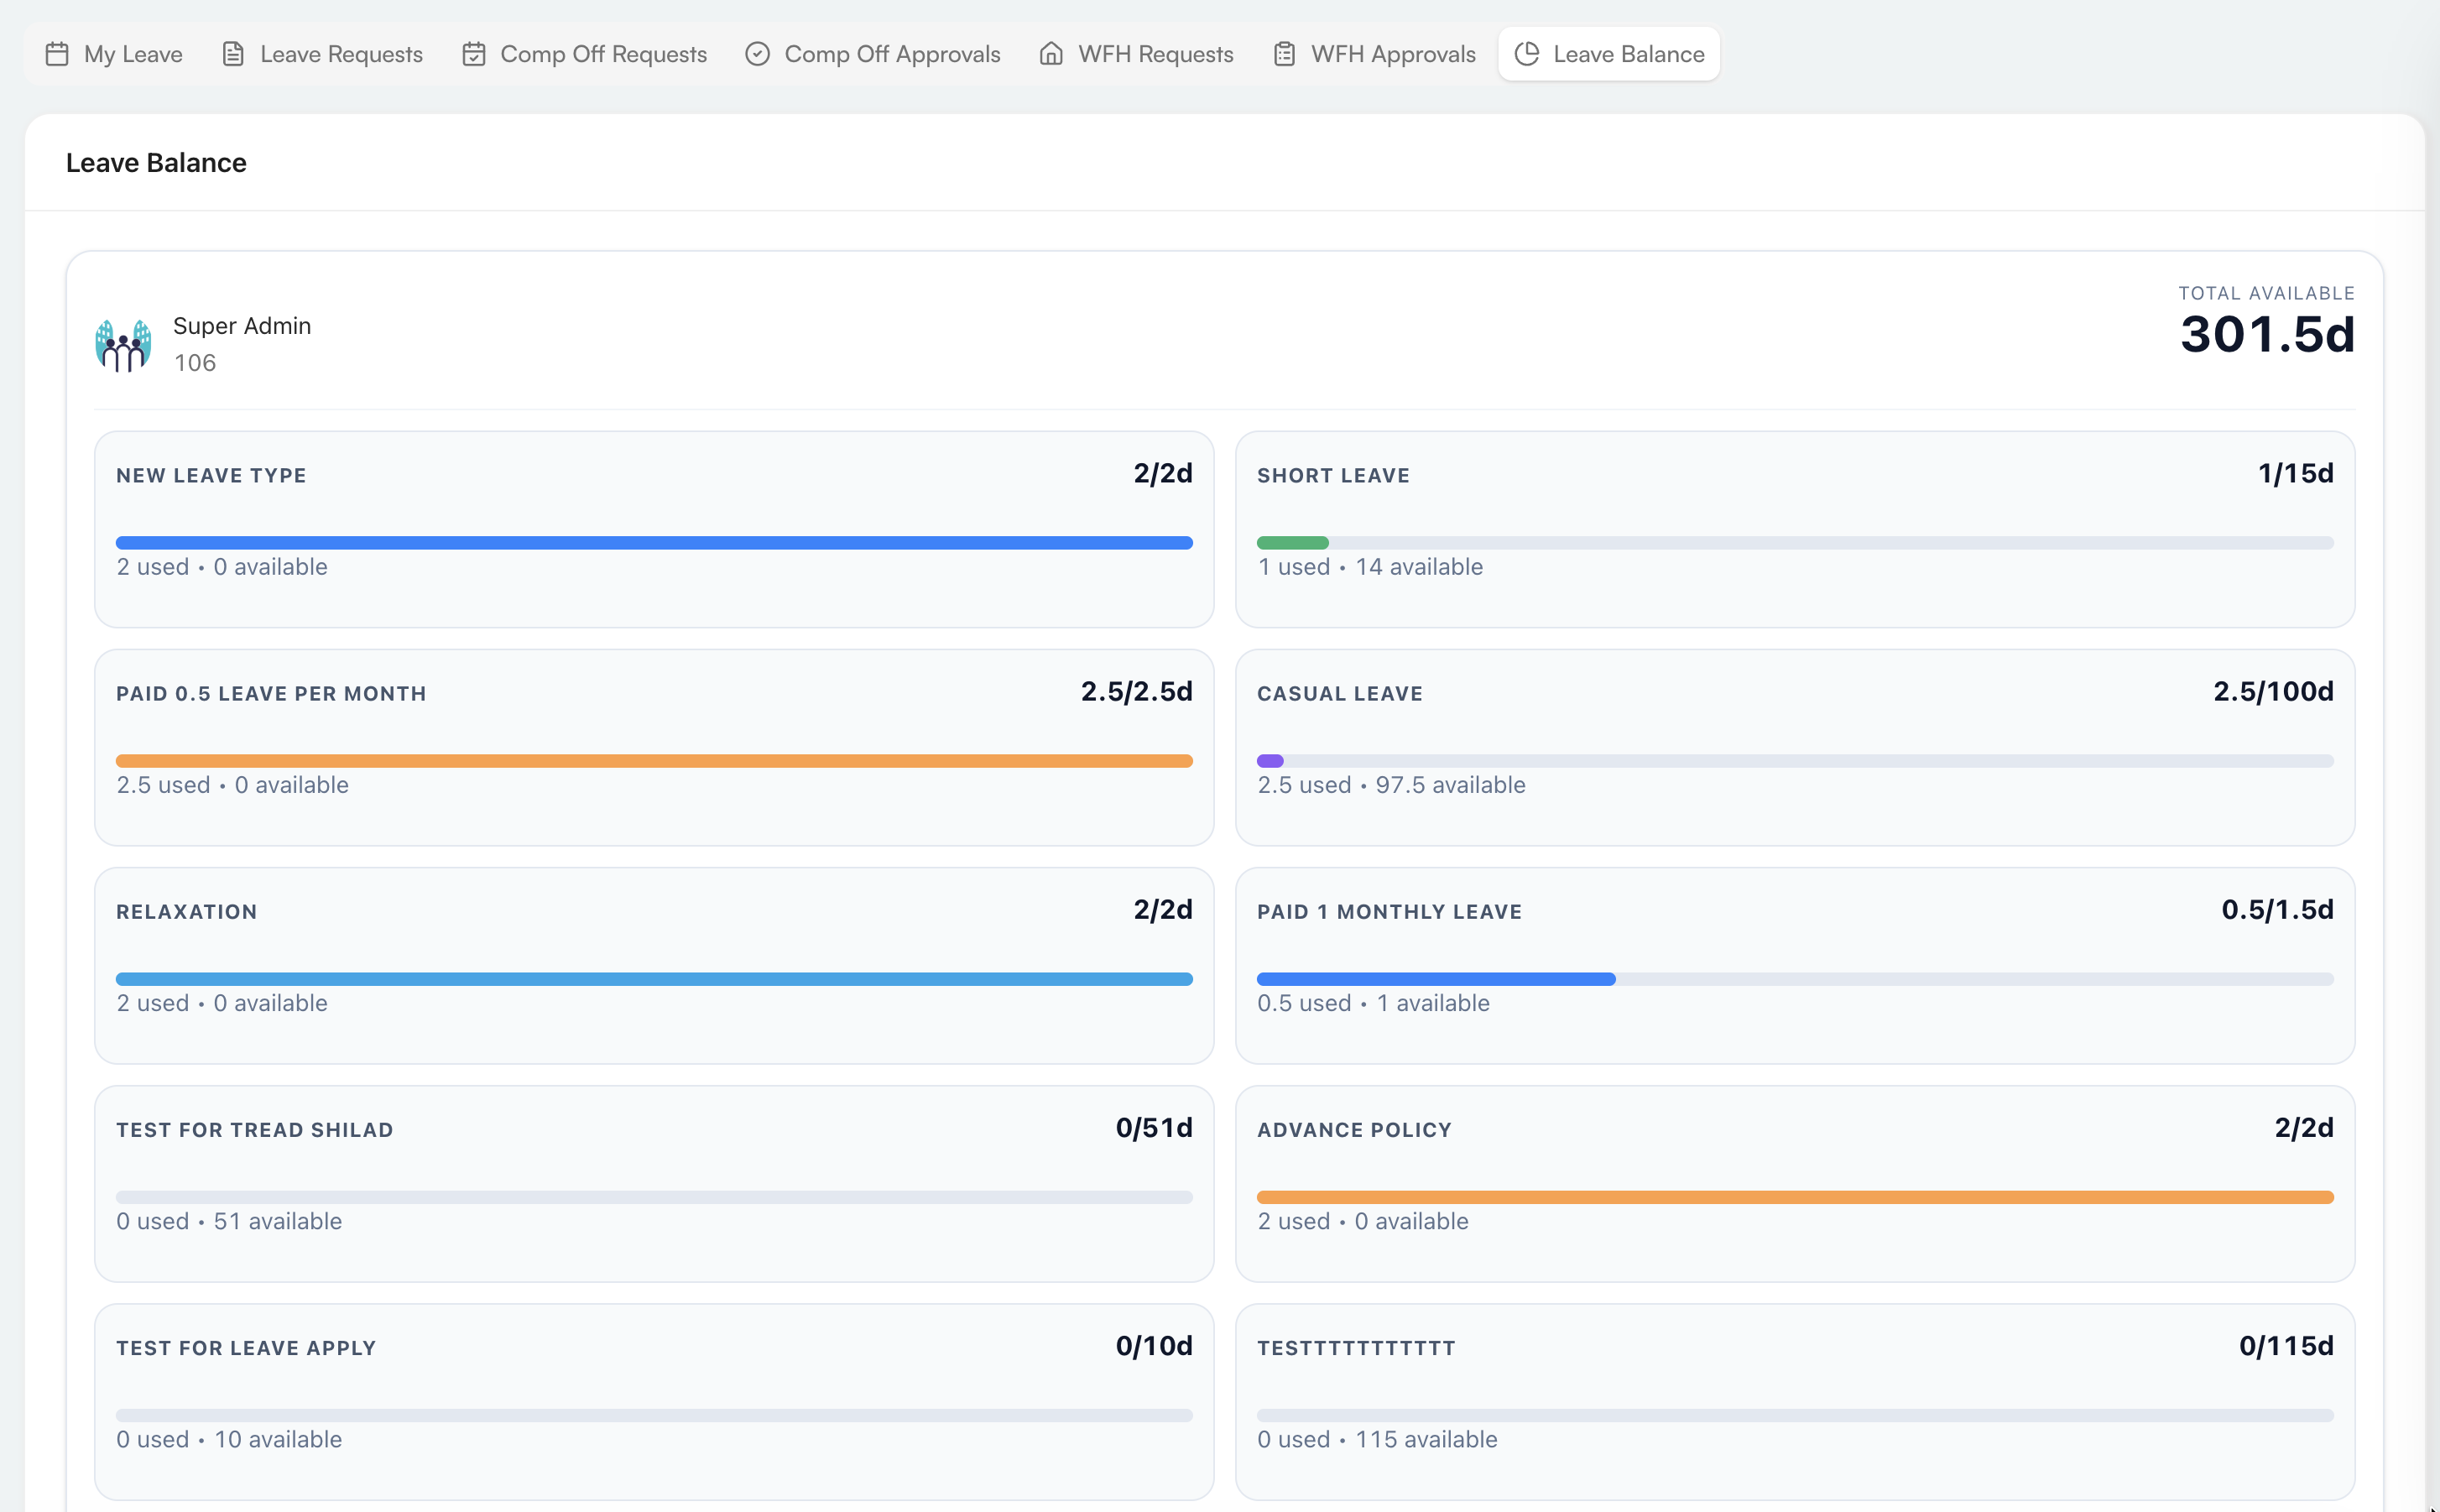
Task: Click the 0.5/1.5d Paid 1 Monthly value
Action: pos(2277,909)
